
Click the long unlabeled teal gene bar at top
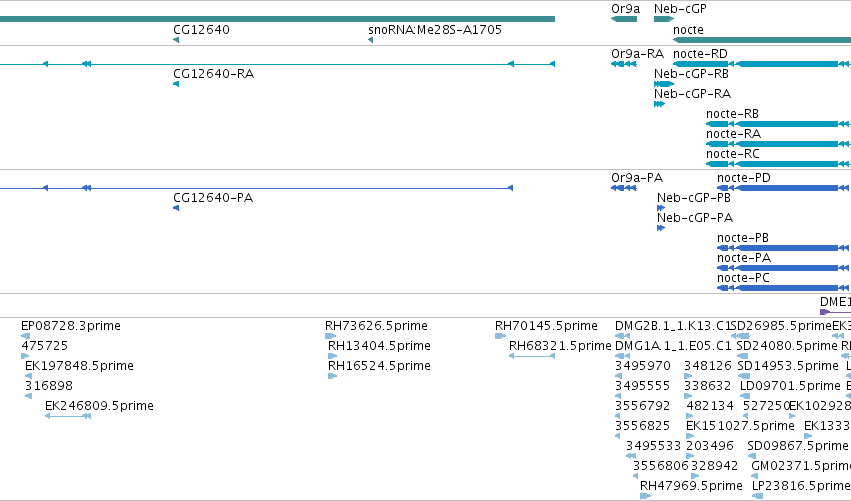coord(277,19)
